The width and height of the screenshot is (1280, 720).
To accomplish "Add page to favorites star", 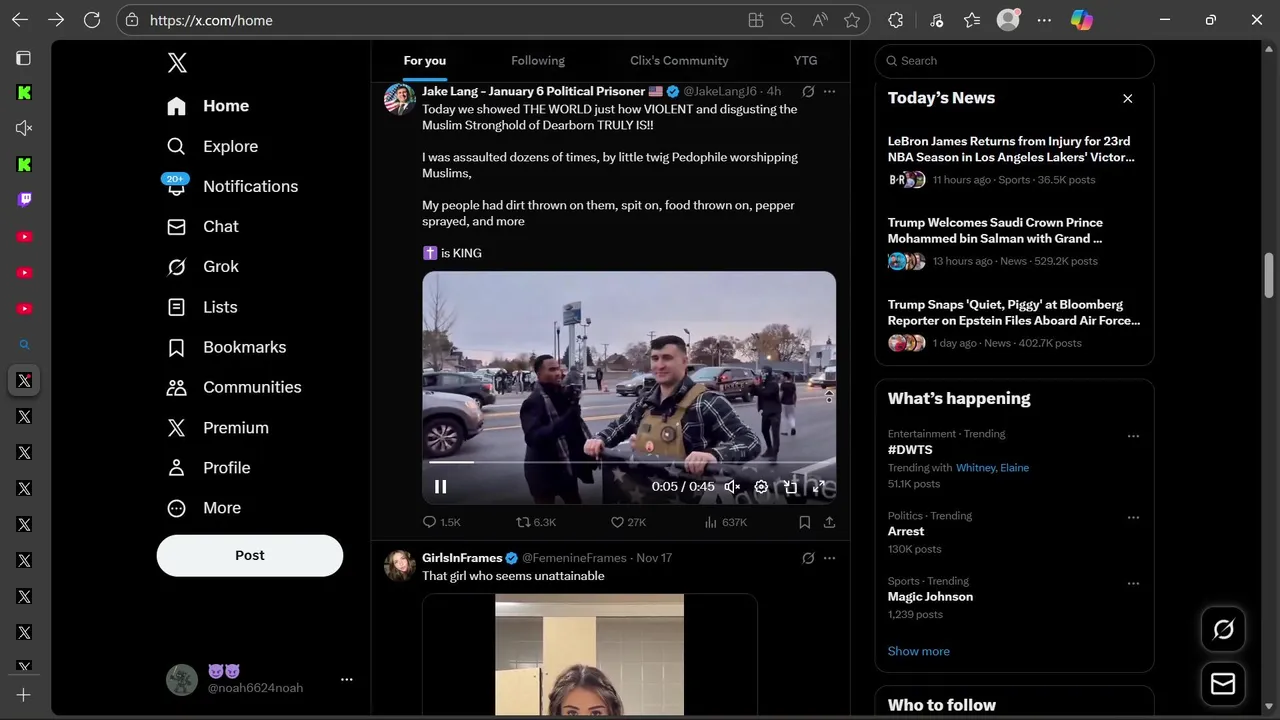I will (x=852, y=20).
